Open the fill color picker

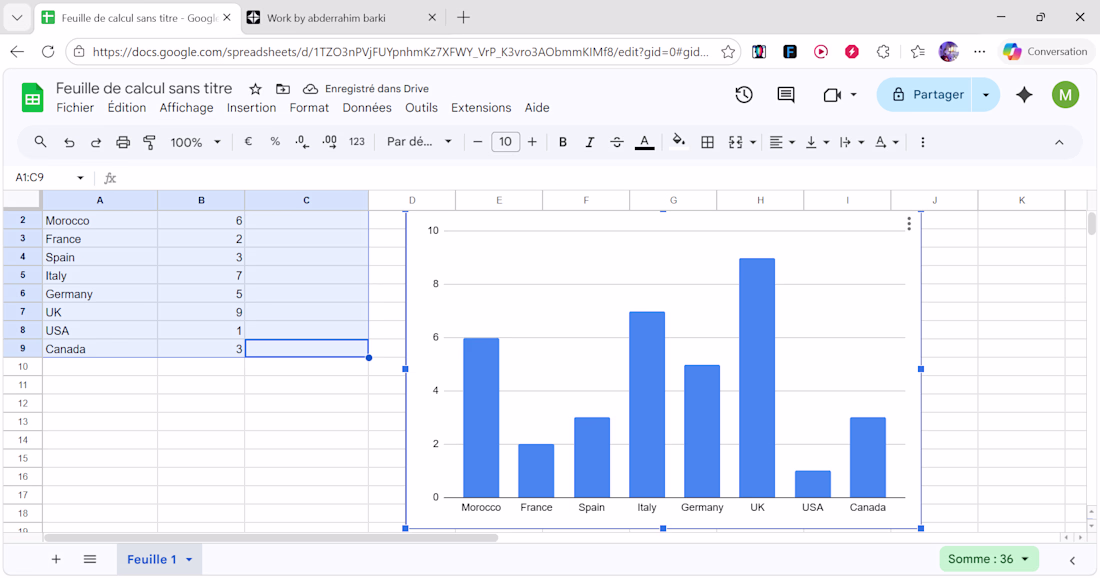tap(678, 142)
